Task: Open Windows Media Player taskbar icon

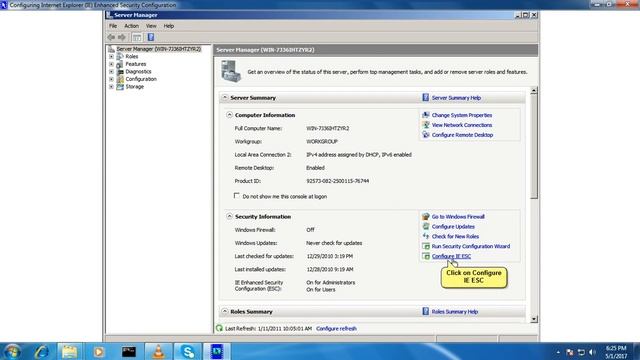Action: pyautogui.click(x=98, y=351)
